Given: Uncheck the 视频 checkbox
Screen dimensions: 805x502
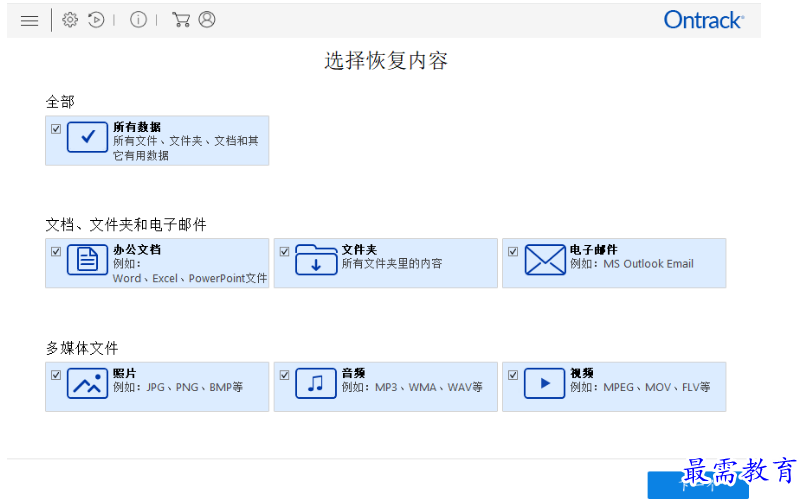Looking at the screenshot, I should click(x=513, y=375).
